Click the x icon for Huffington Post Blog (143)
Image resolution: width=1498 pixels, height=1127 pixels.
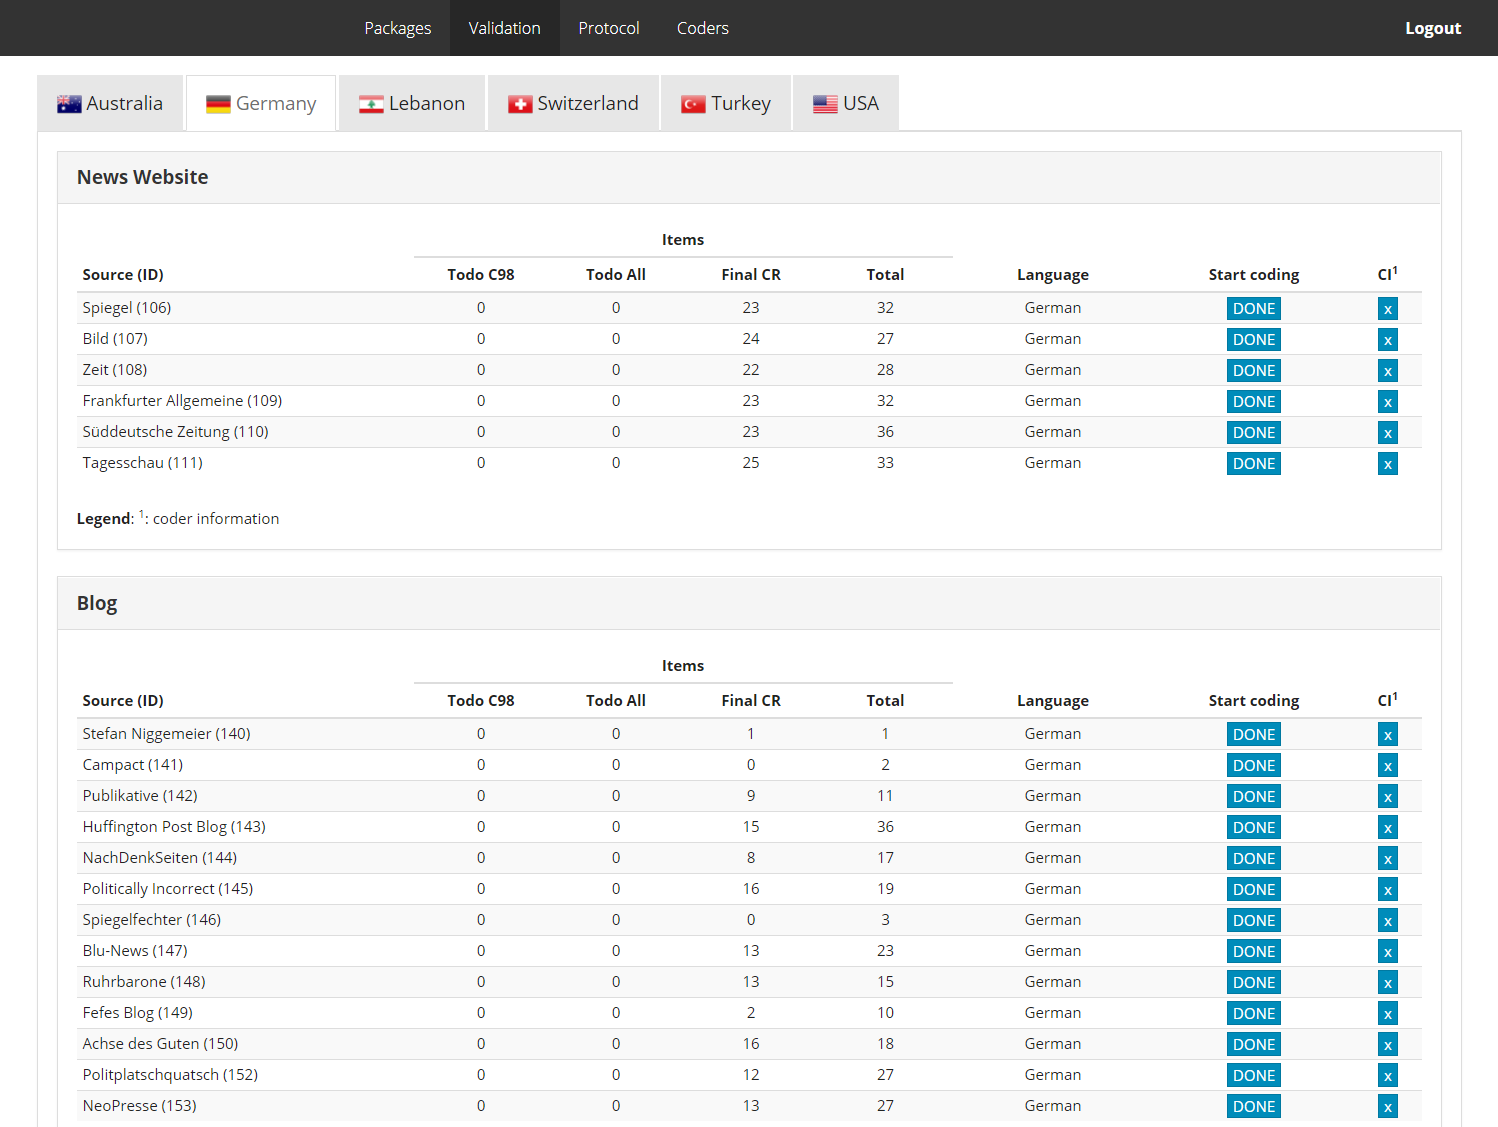coord(1388,828)
